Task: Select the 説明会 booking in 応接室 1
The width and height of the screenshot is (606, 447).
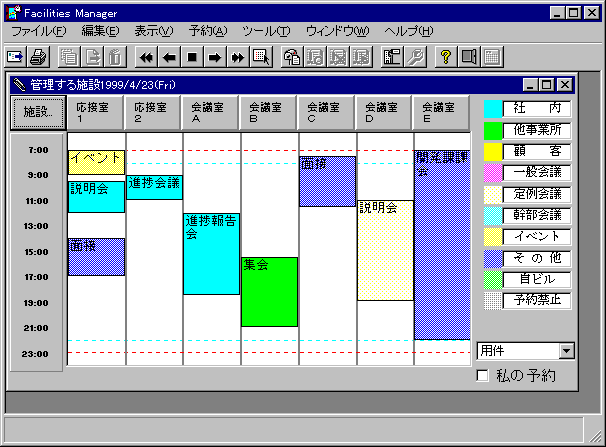Action: point(96,197)
